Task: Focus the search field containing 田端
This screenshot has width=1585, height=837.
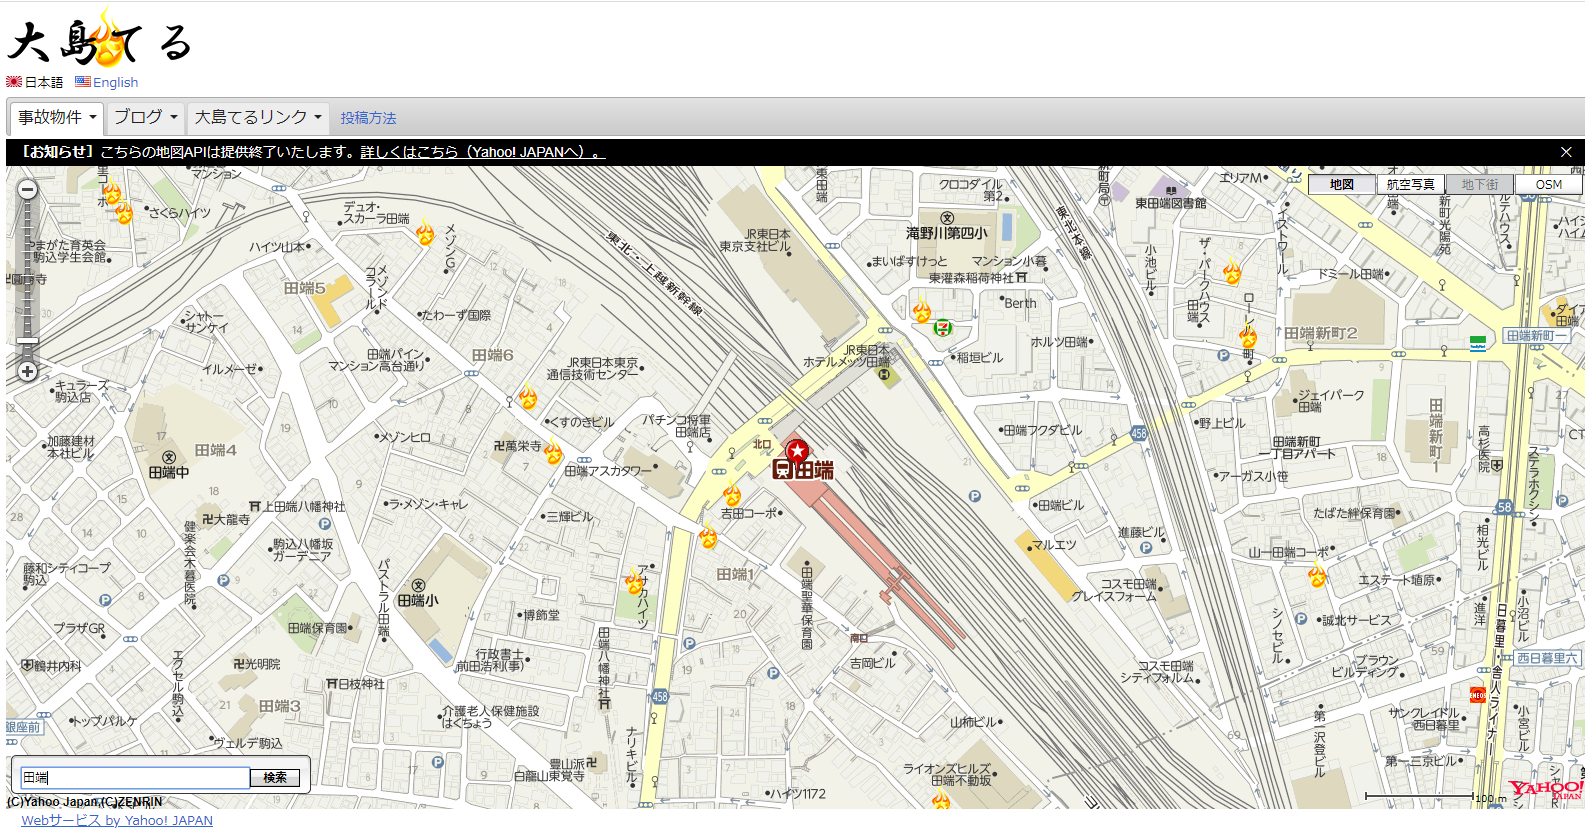Action: point(135,777)
